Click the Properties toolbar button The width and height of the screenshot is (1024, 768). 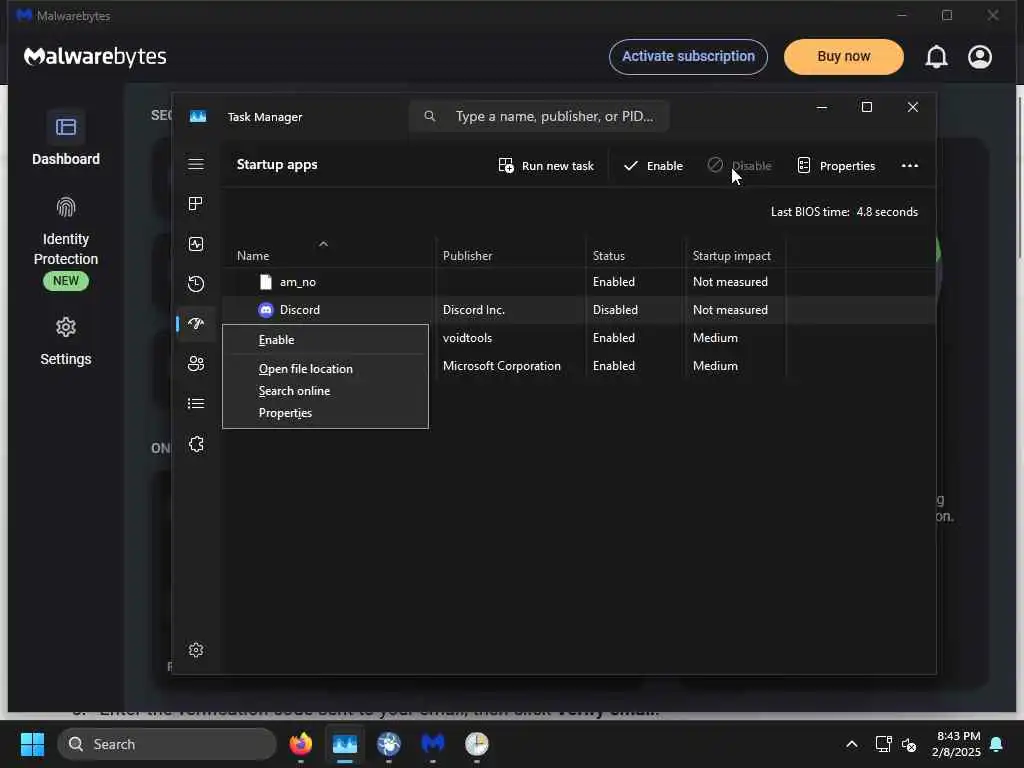click(x=836, y=165)
